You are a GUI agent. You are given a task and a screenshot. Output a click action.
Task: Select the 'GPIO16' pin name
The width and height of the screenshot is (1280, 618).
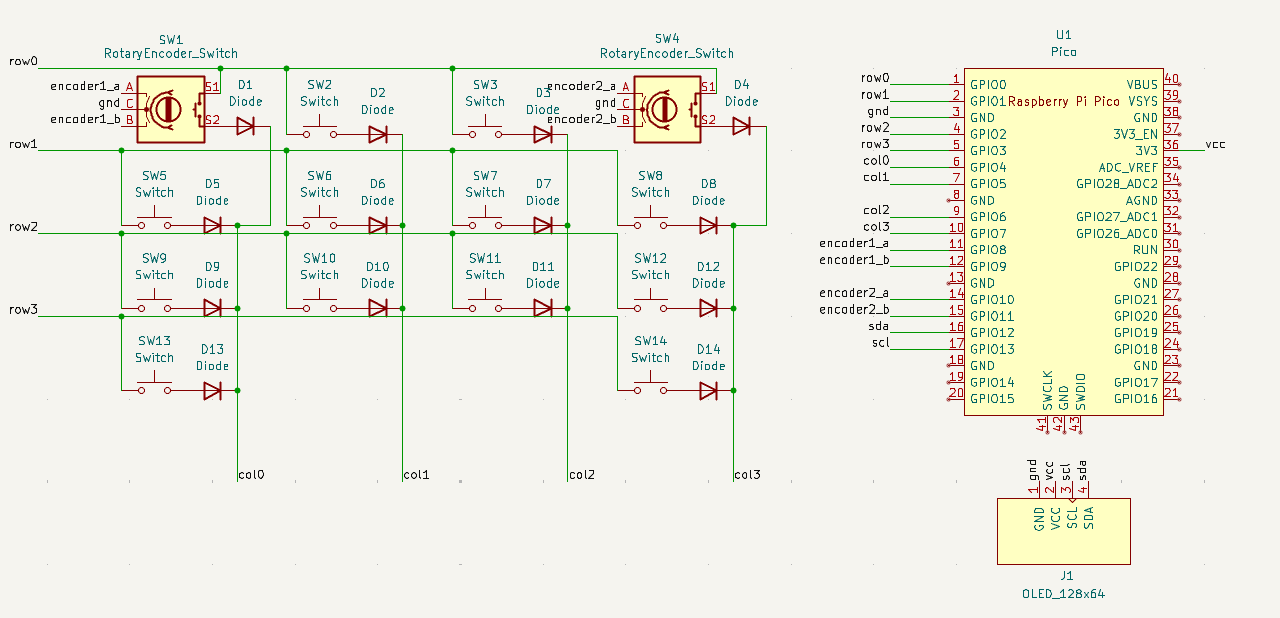pyautogui.click(x=1136, y=399)
